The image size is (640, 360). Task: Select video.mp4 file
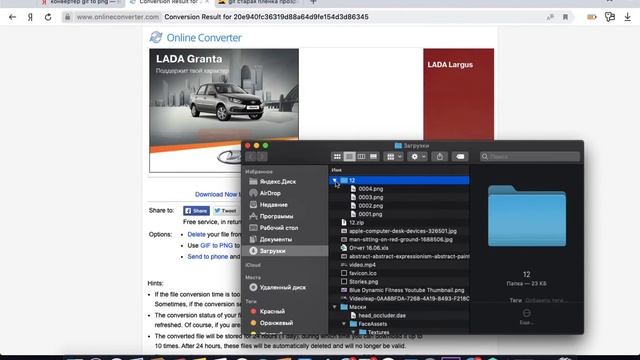point(362,265)
